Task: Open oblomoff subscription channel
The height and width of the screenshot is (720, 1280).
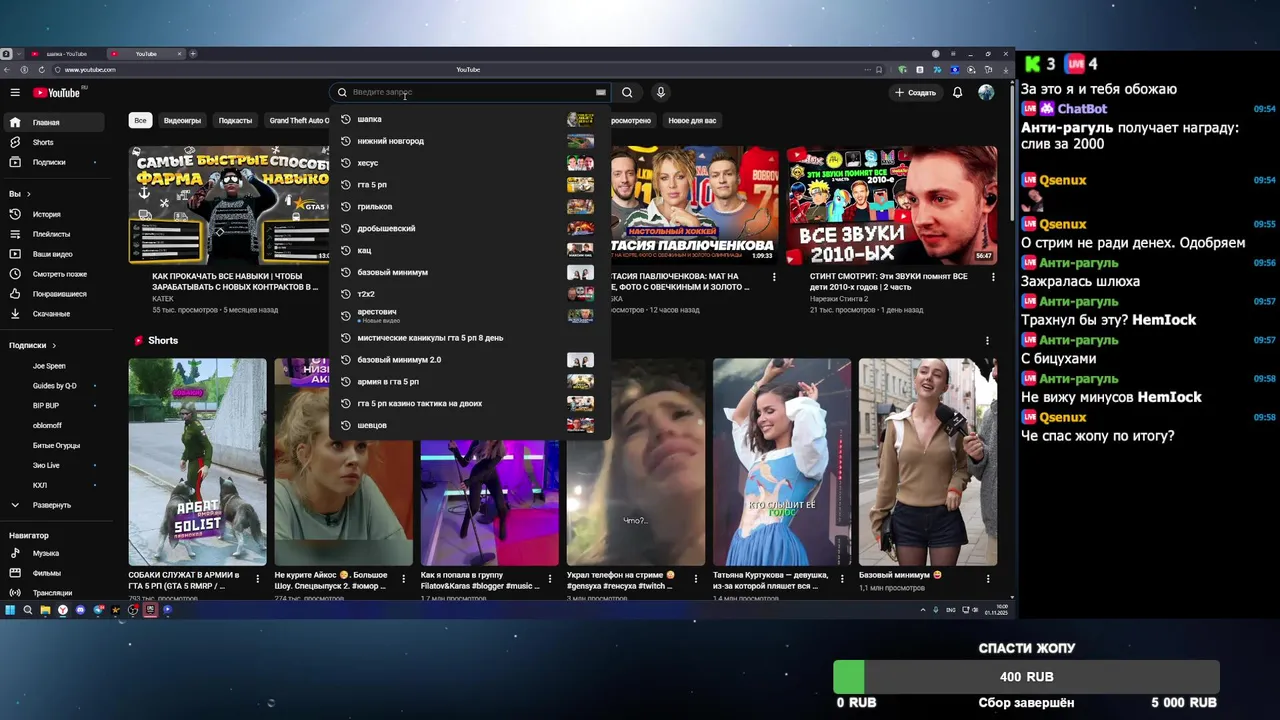Action: [55, 426]
